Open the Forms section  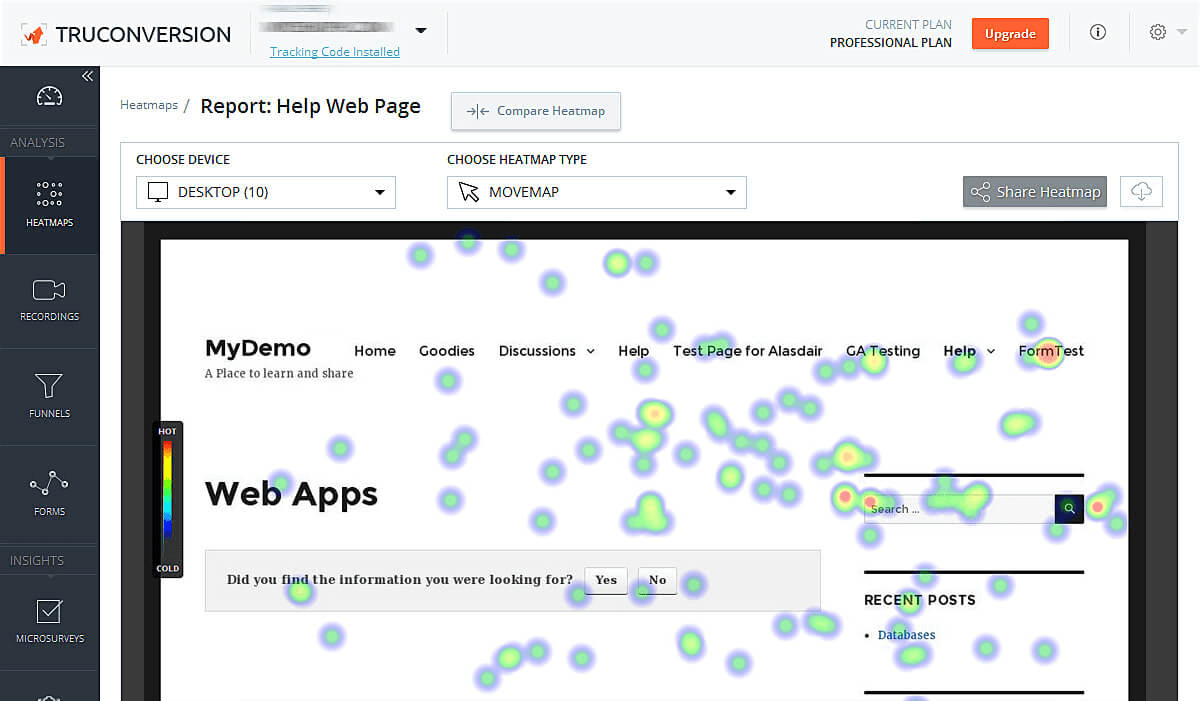click(x=49, y=494)
